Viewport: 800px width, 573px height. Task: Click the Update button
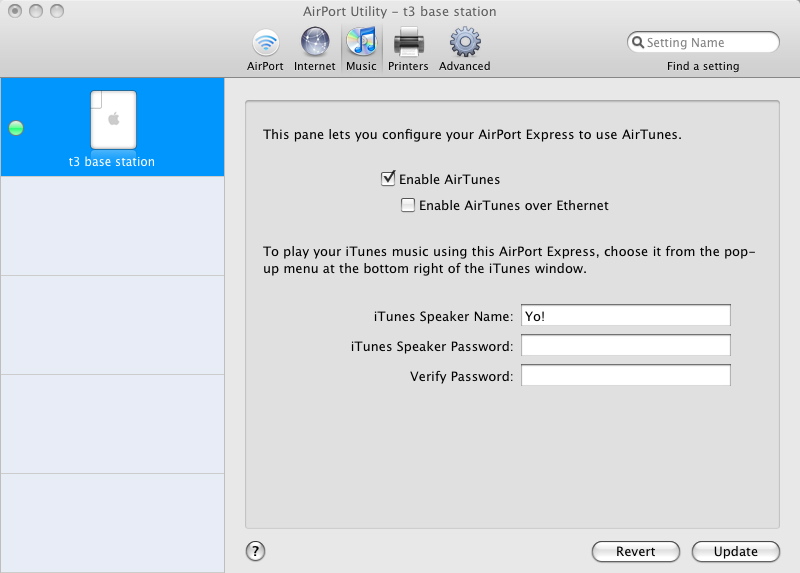(x=736, y=552)
